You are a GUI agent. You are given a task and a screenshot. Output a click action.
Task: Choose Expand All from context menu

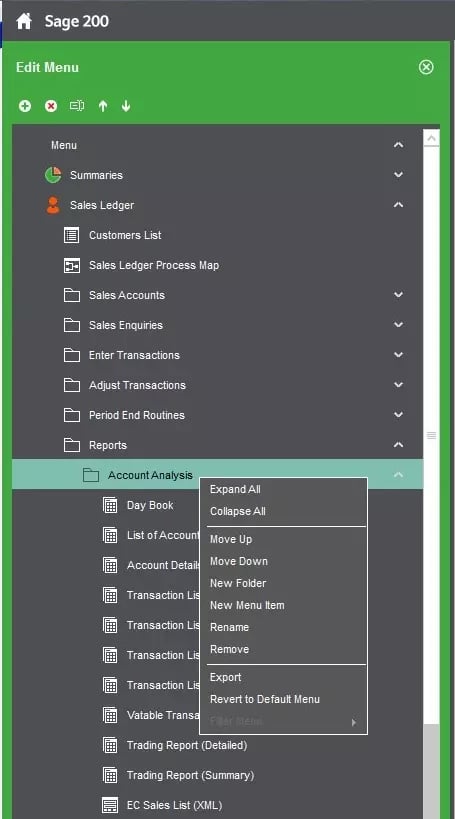235,489
